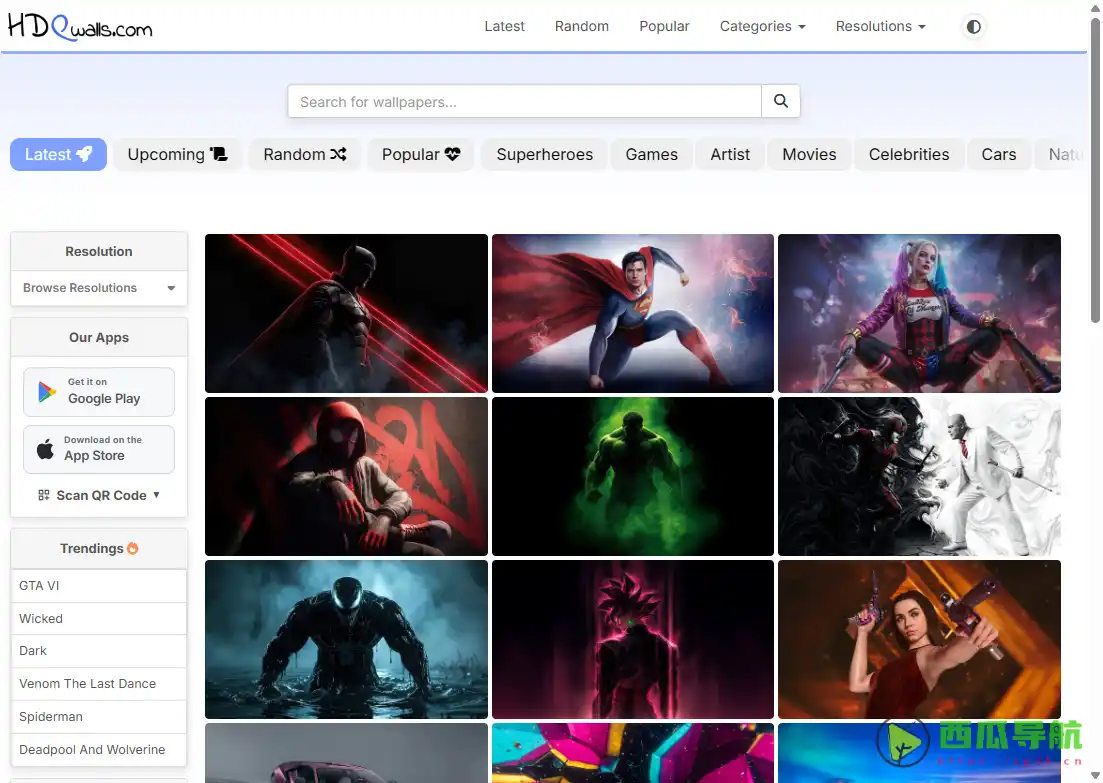Screen dimensions: 1103x783
Task: Open the Daredevil versus Kingpin wallpaper
Action: pyautogui.click(x=919, y=476)
